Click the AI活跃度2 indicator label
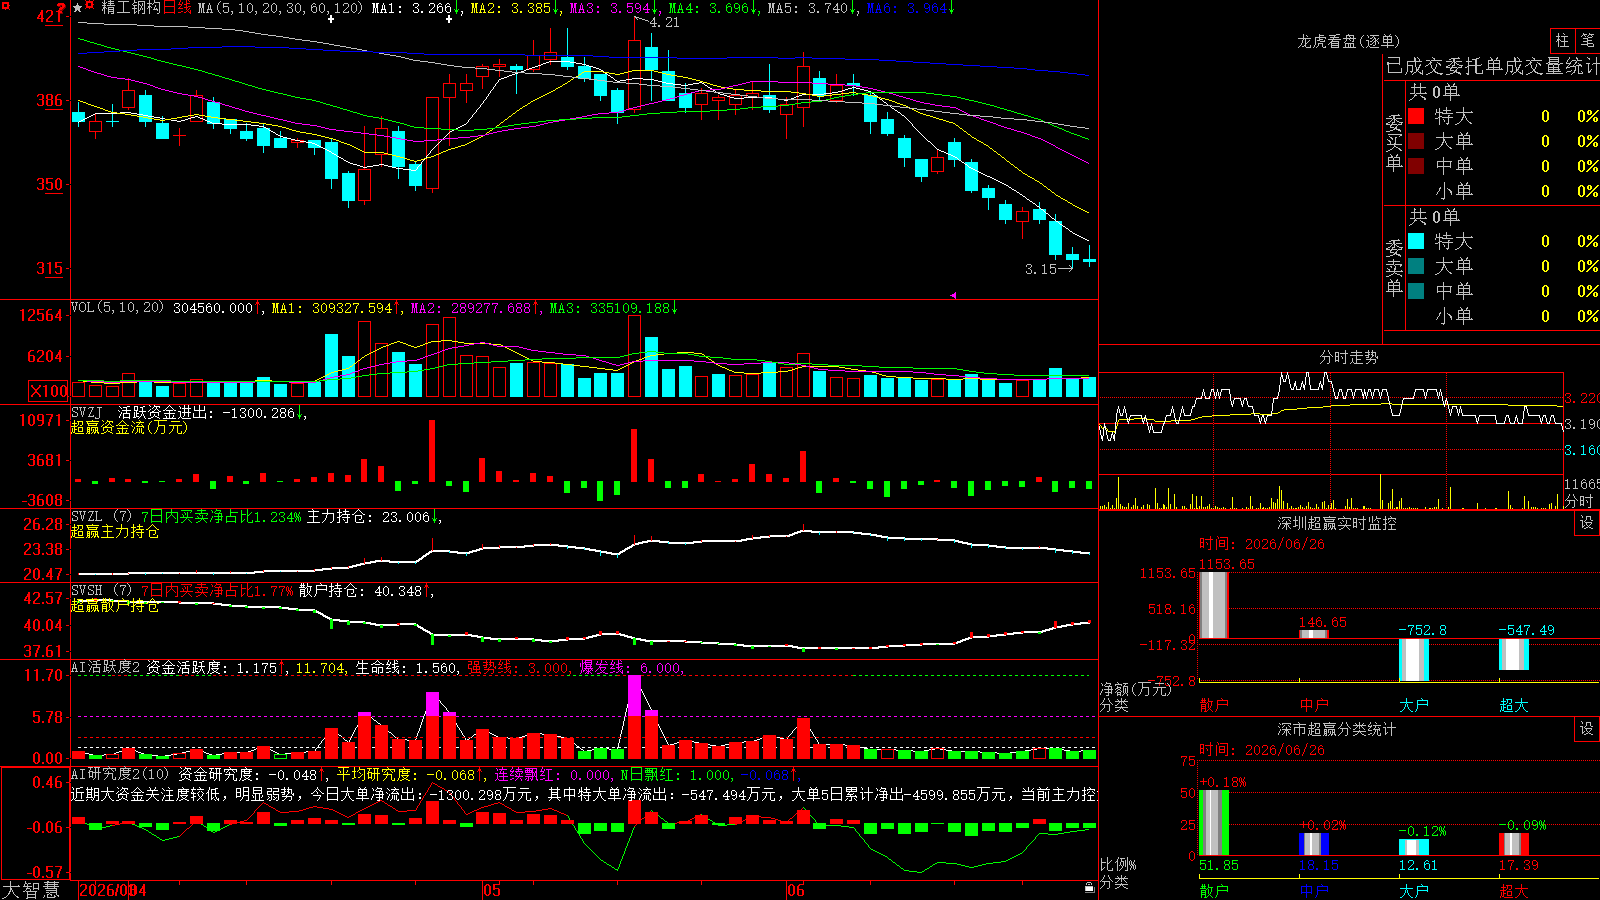Image resolution: width=1600 pixels, height=900 pixels. coord(106,668)
